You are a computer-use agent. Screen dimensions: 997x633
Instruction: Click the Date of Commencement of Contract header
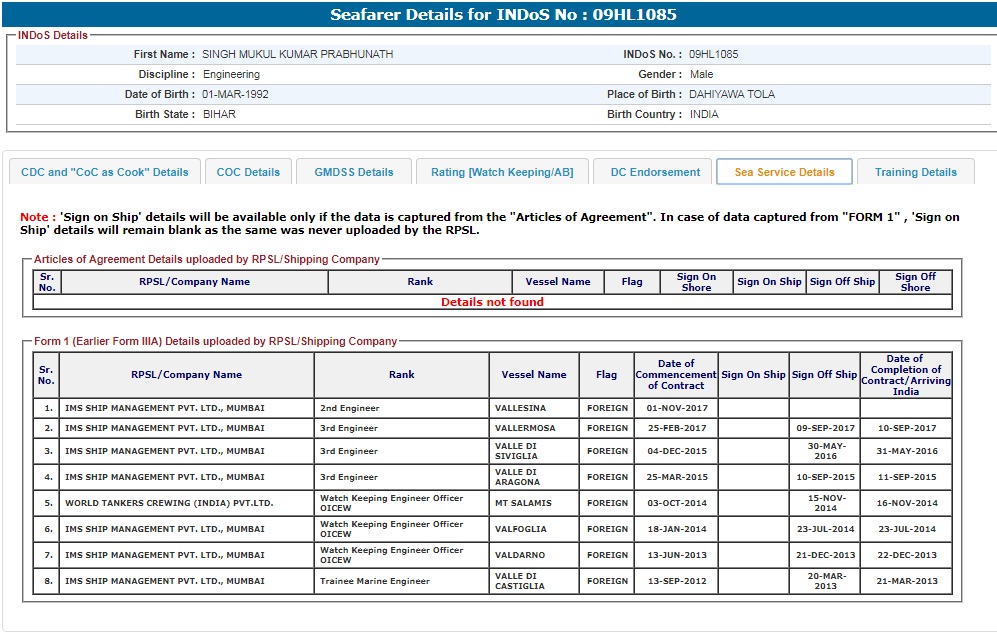tap(676, 375)
